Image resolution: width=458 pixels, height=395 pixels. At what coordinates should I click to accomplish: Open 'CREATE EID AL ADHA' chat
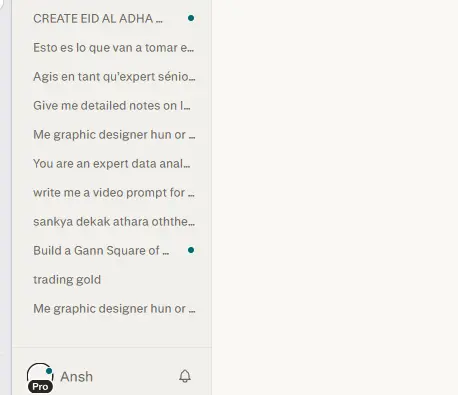[x=98, y=19]
